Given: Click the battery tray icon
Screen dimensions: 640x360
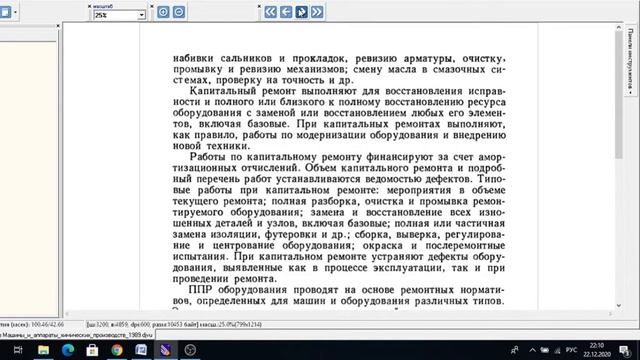Looking at the screenshot, I should tap(545, 350).
